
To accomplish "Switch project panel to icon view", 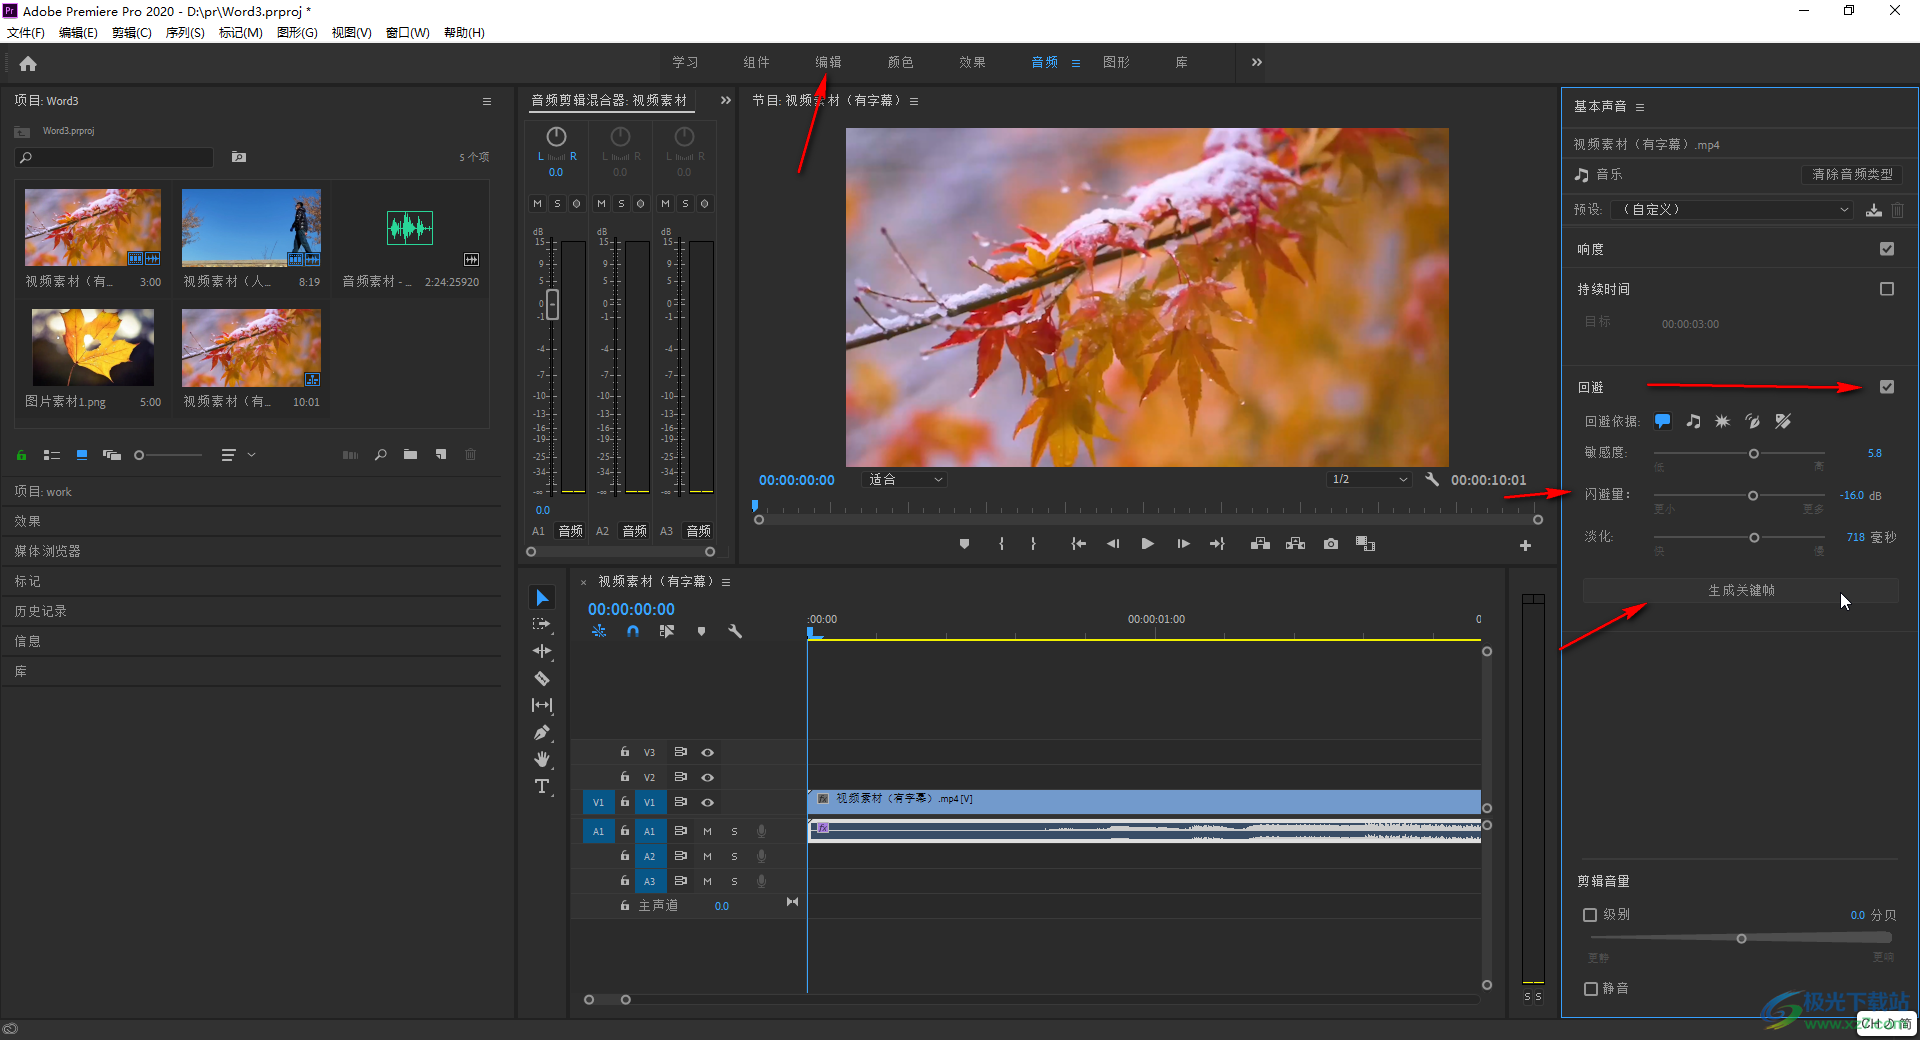I will coord(82,455).
